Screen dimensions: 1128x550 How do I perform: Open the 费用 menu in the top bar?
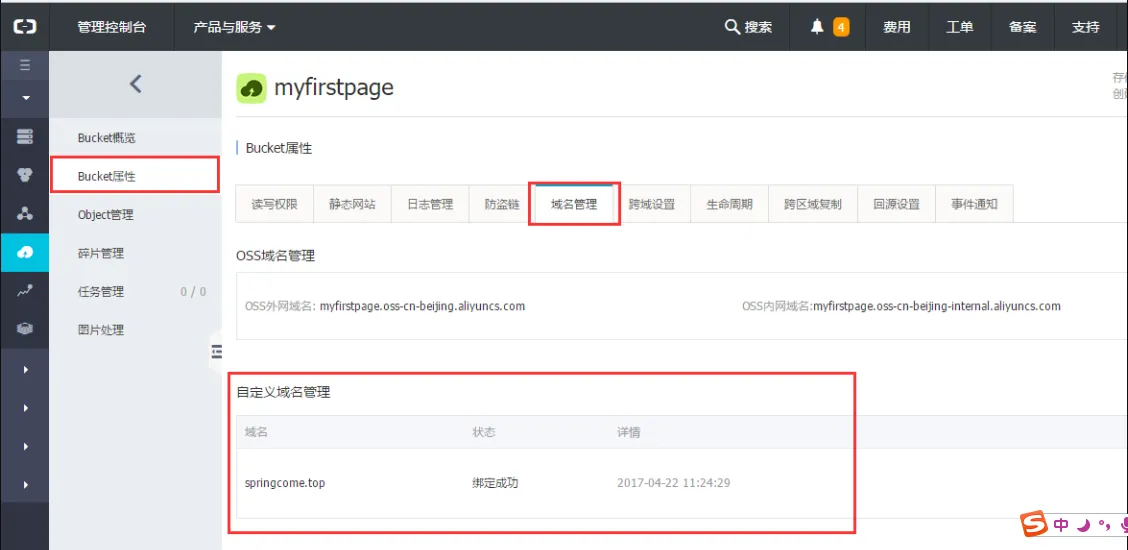click(x=897, y=27)
